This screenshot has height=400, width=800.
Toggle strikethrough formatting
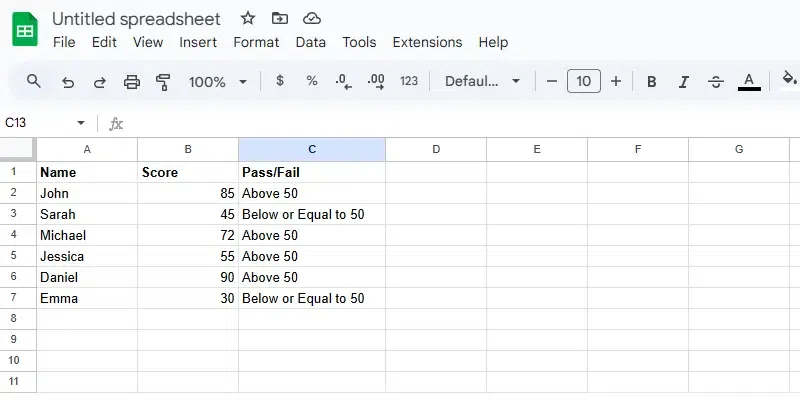coord(716,82)
